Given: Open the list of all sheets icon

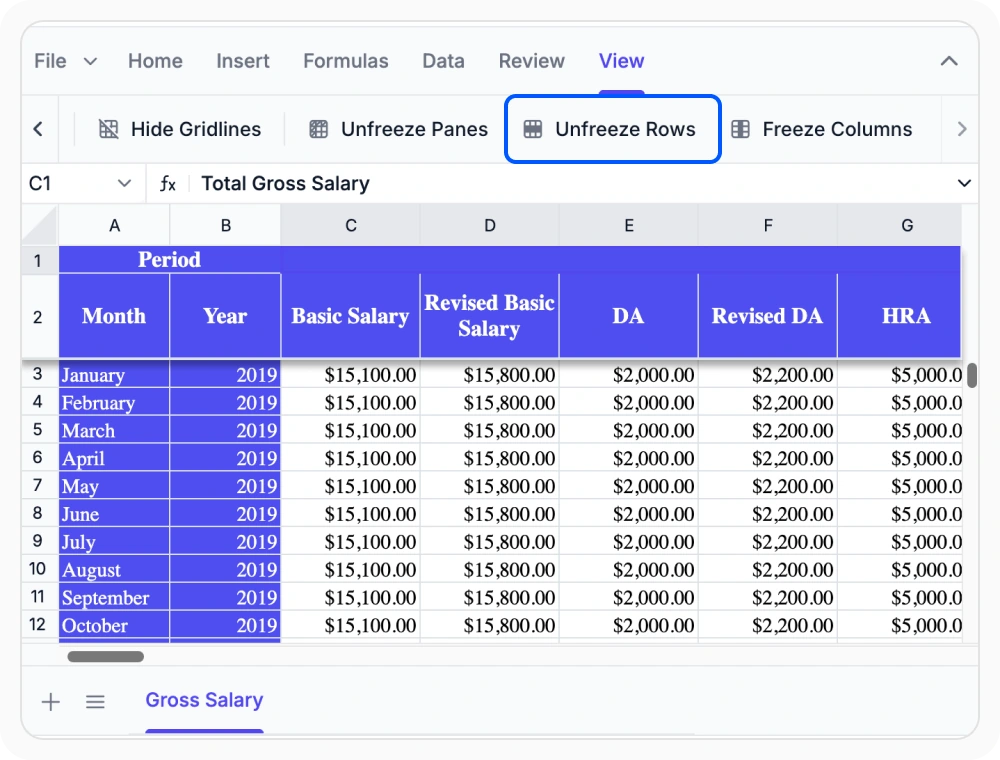Looking at the screenshot, I should coord(95,702).
